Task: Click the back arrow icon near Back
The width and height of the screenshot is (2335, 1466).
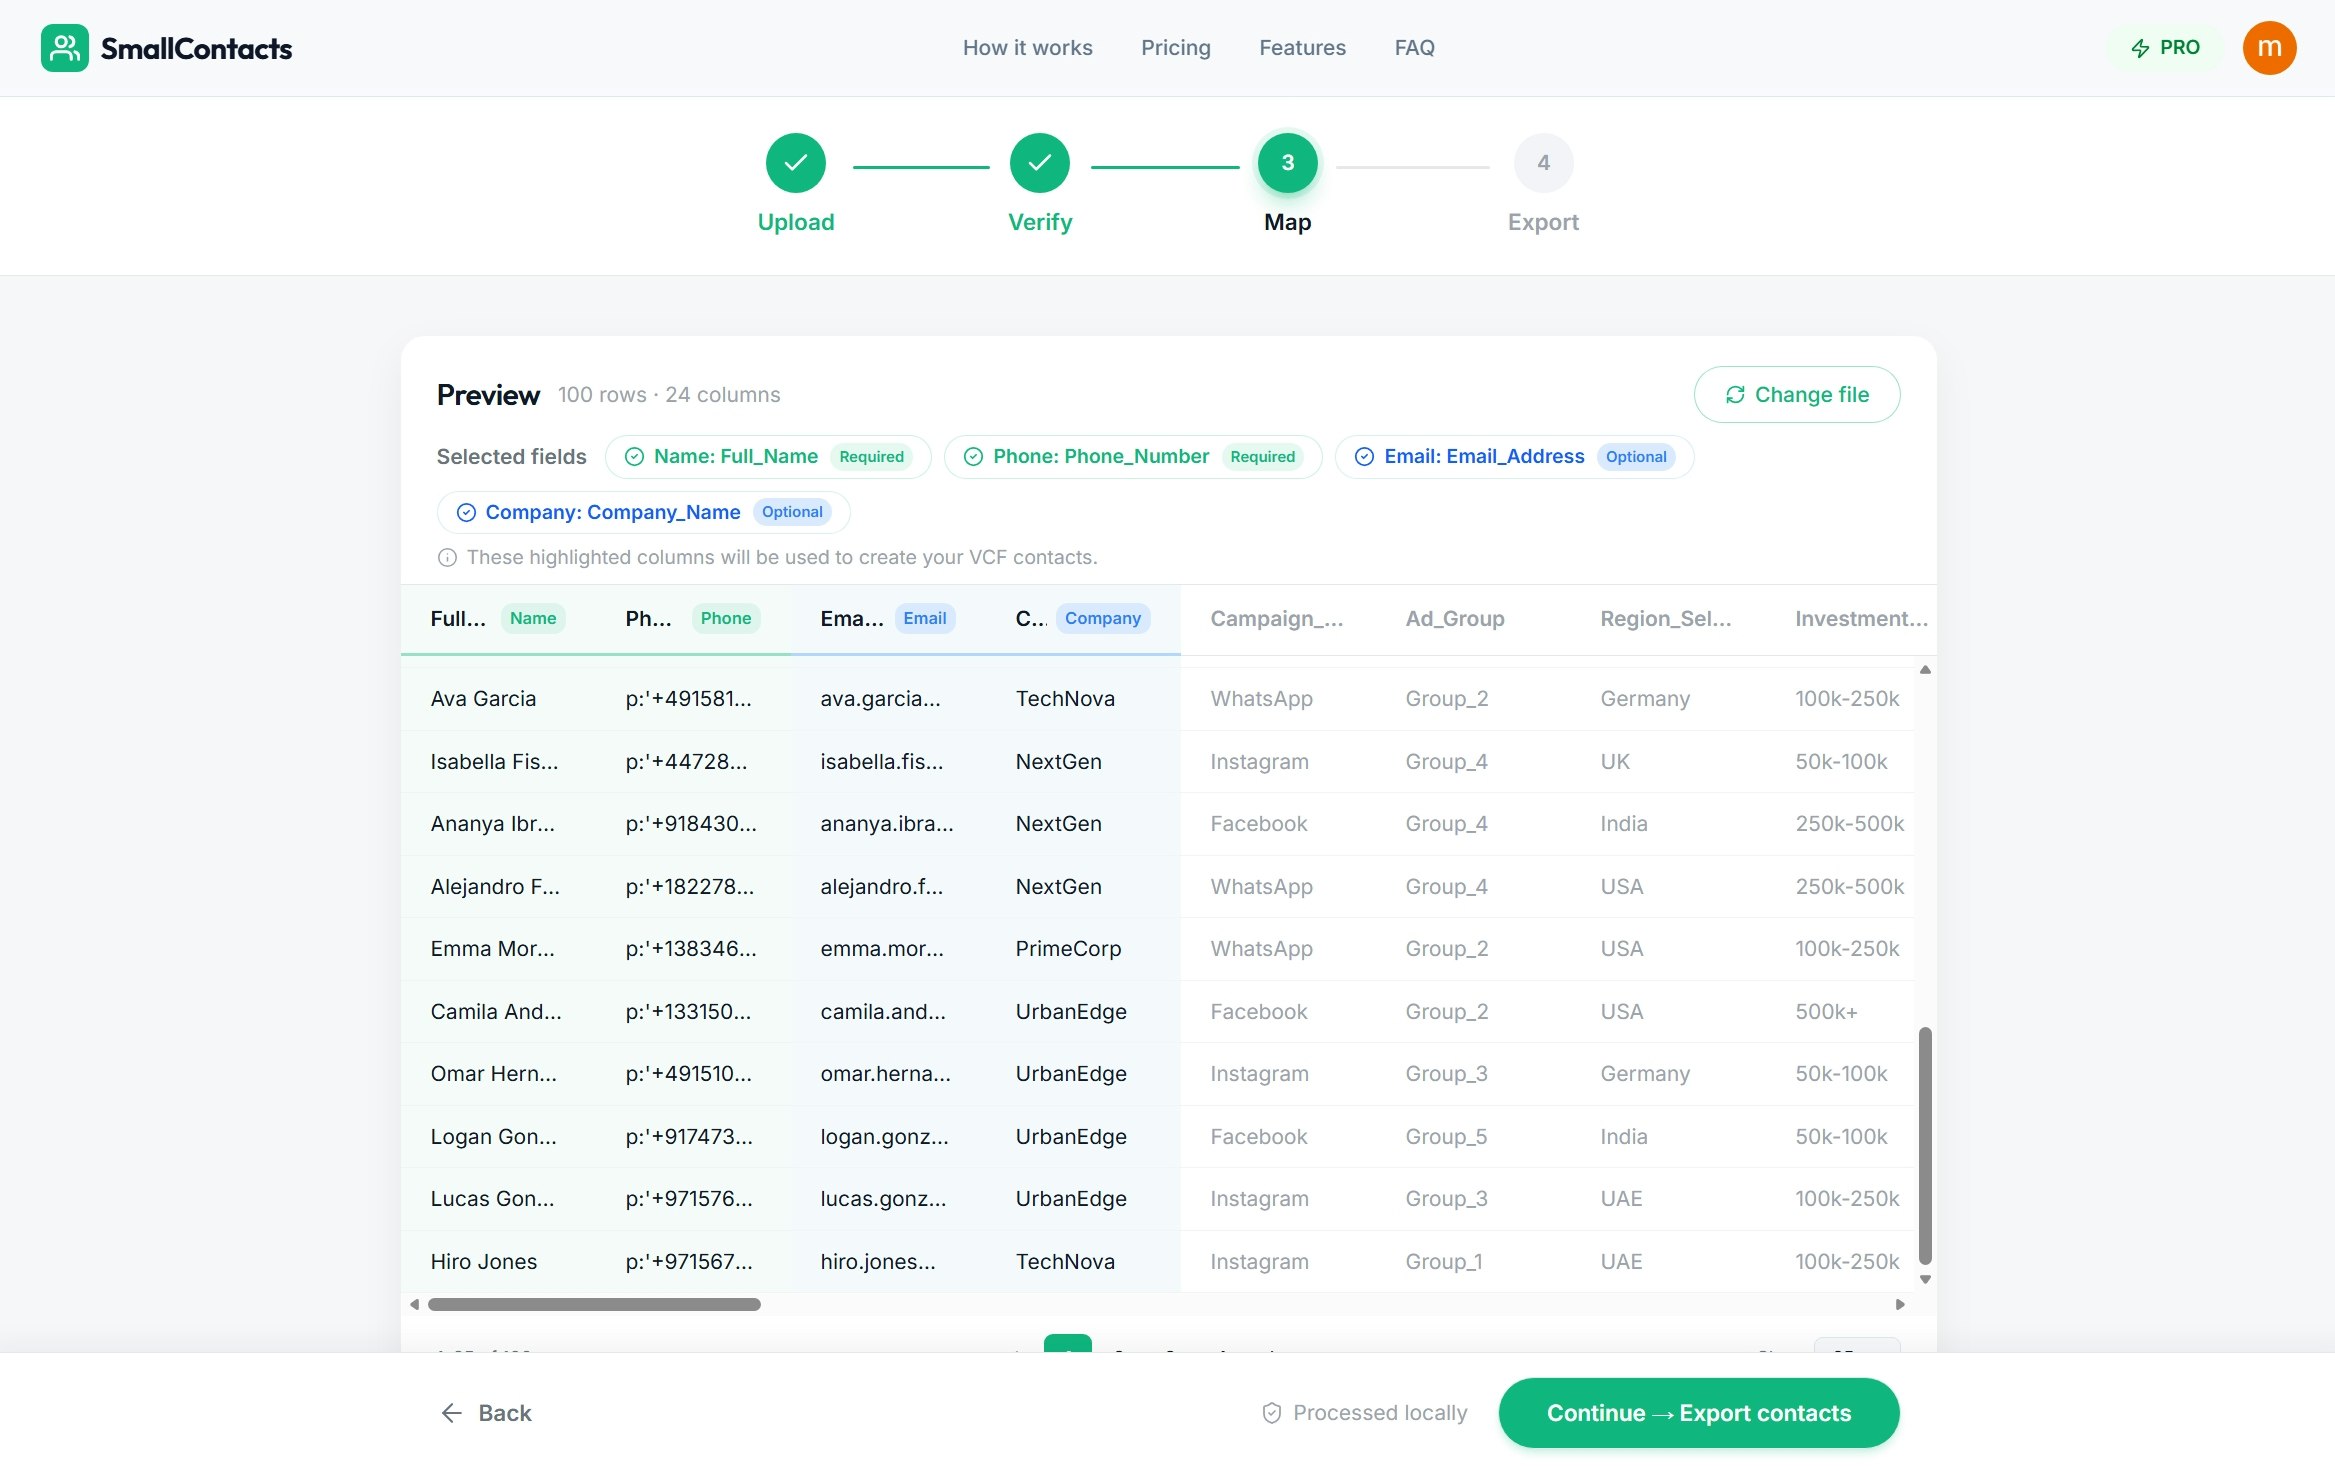Action: [x=452, y=1412]
